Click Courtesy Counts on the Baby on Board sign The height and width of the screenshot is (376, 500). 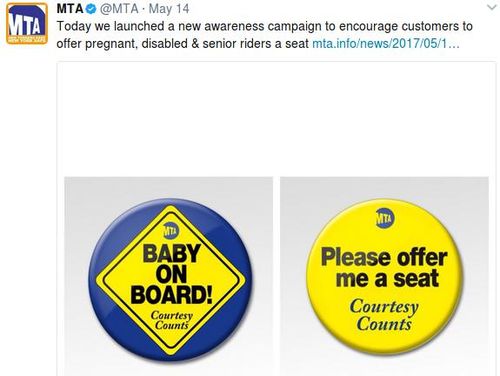pos(172,321)
